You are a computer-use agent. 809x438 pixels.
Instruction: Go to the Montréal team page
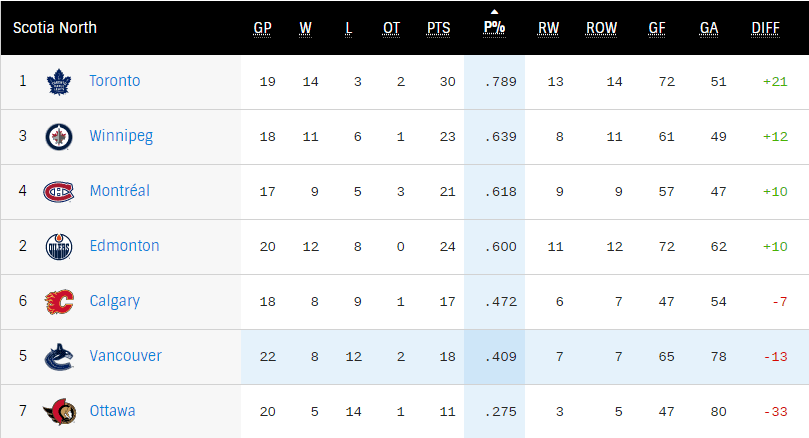(x=119, y=191)
